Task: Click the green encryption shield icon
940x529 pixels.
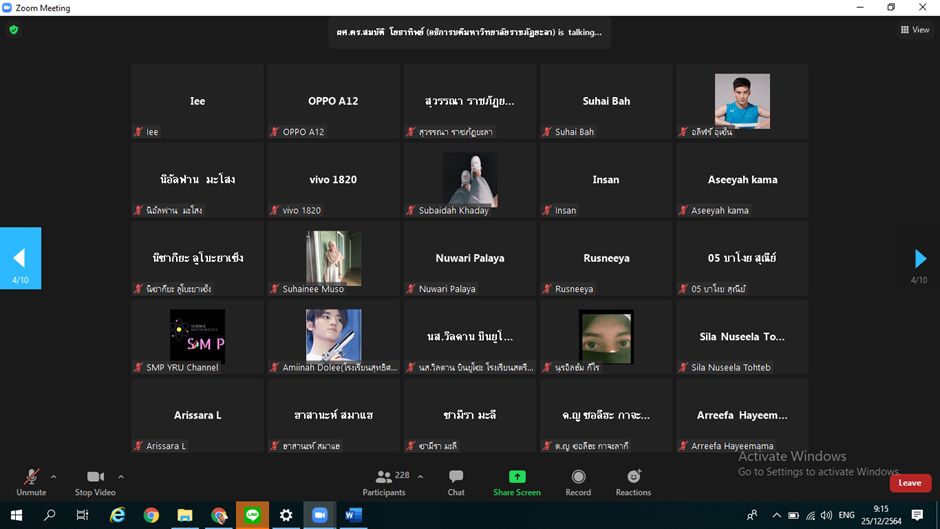Action: tap(14, 29)
